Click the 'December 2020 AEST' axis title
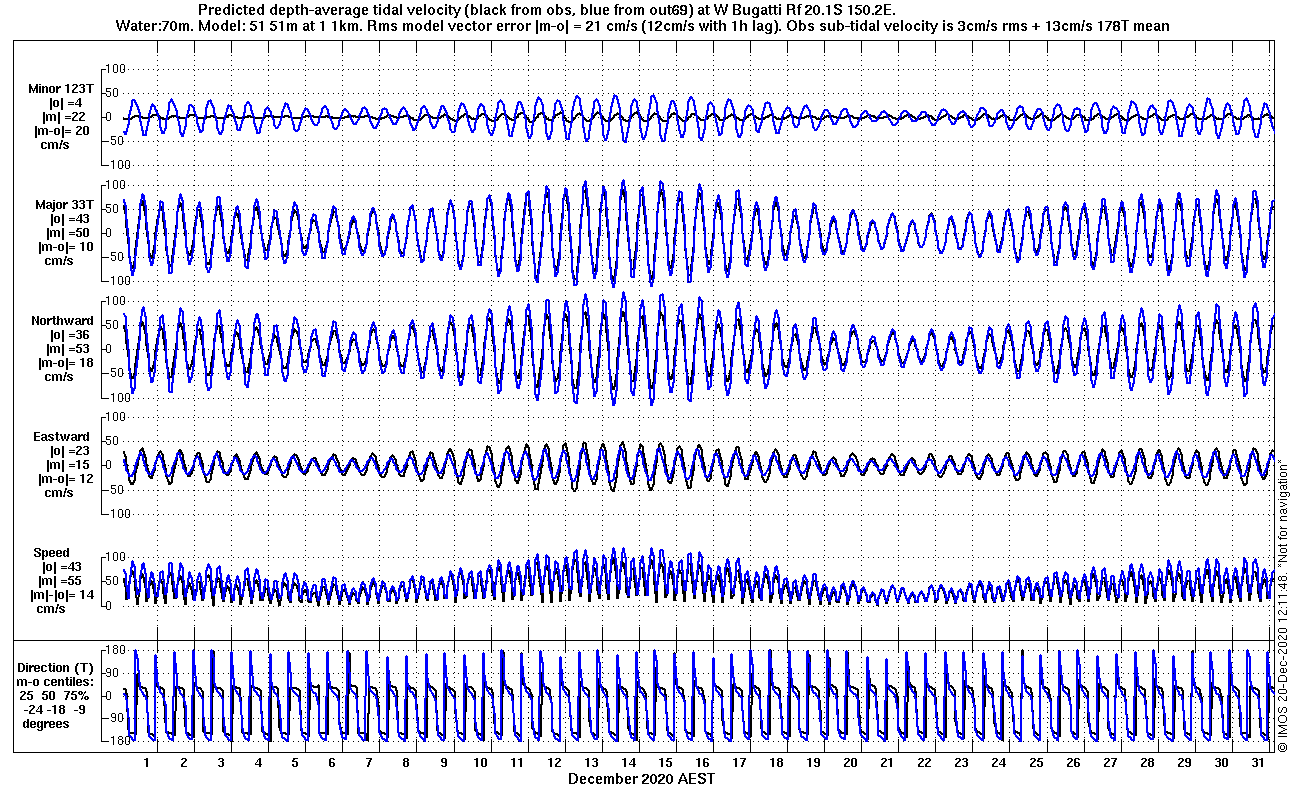 tap(641, 778)
